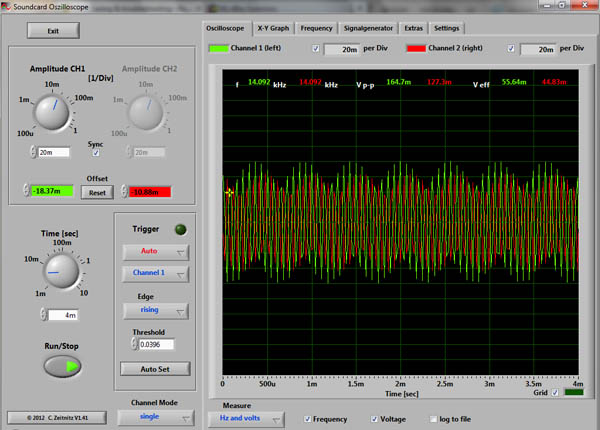
Task: Switch to the X-Y Graph tab
Action: pos(273,28)
